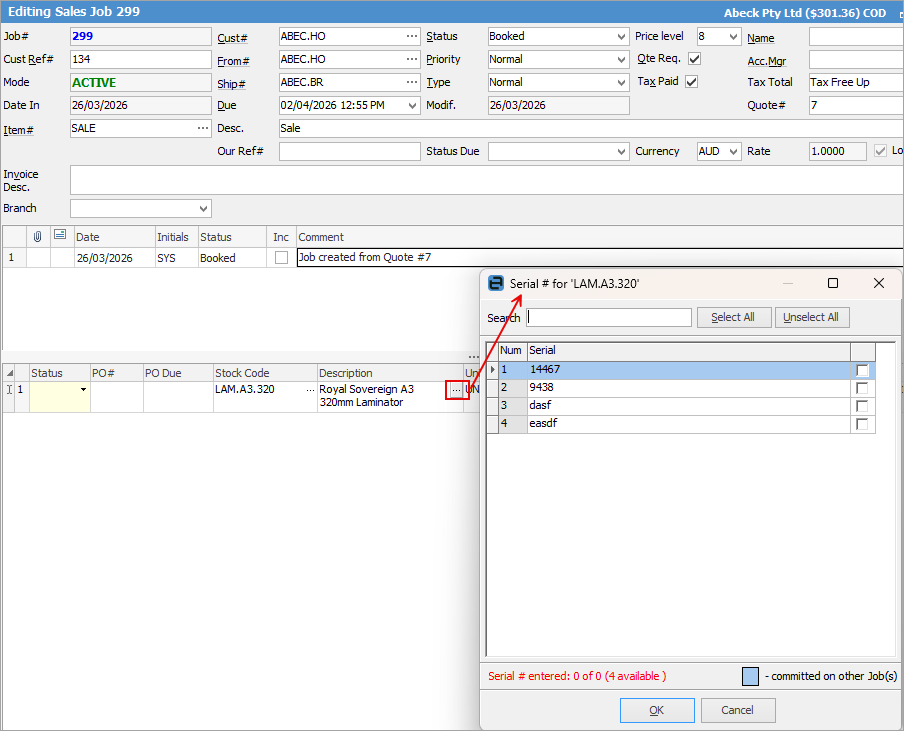Open the Currency dropdown showing AUD

click(x=732, y=151)
